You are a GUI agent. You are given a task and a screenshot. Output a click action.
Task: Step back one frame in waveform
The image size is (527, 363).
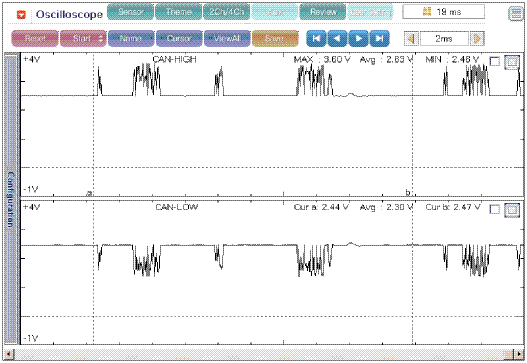(337, 38)
